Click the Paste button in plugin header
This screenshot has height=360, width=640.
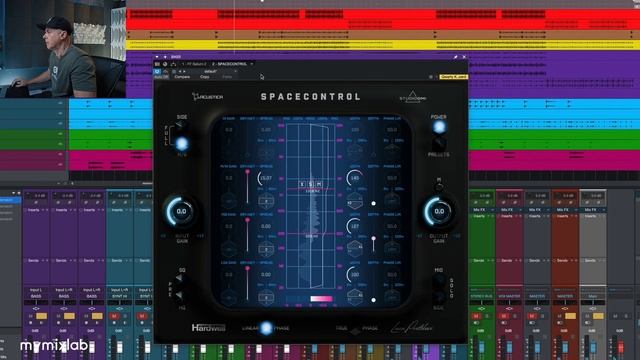tap(227, 77)
